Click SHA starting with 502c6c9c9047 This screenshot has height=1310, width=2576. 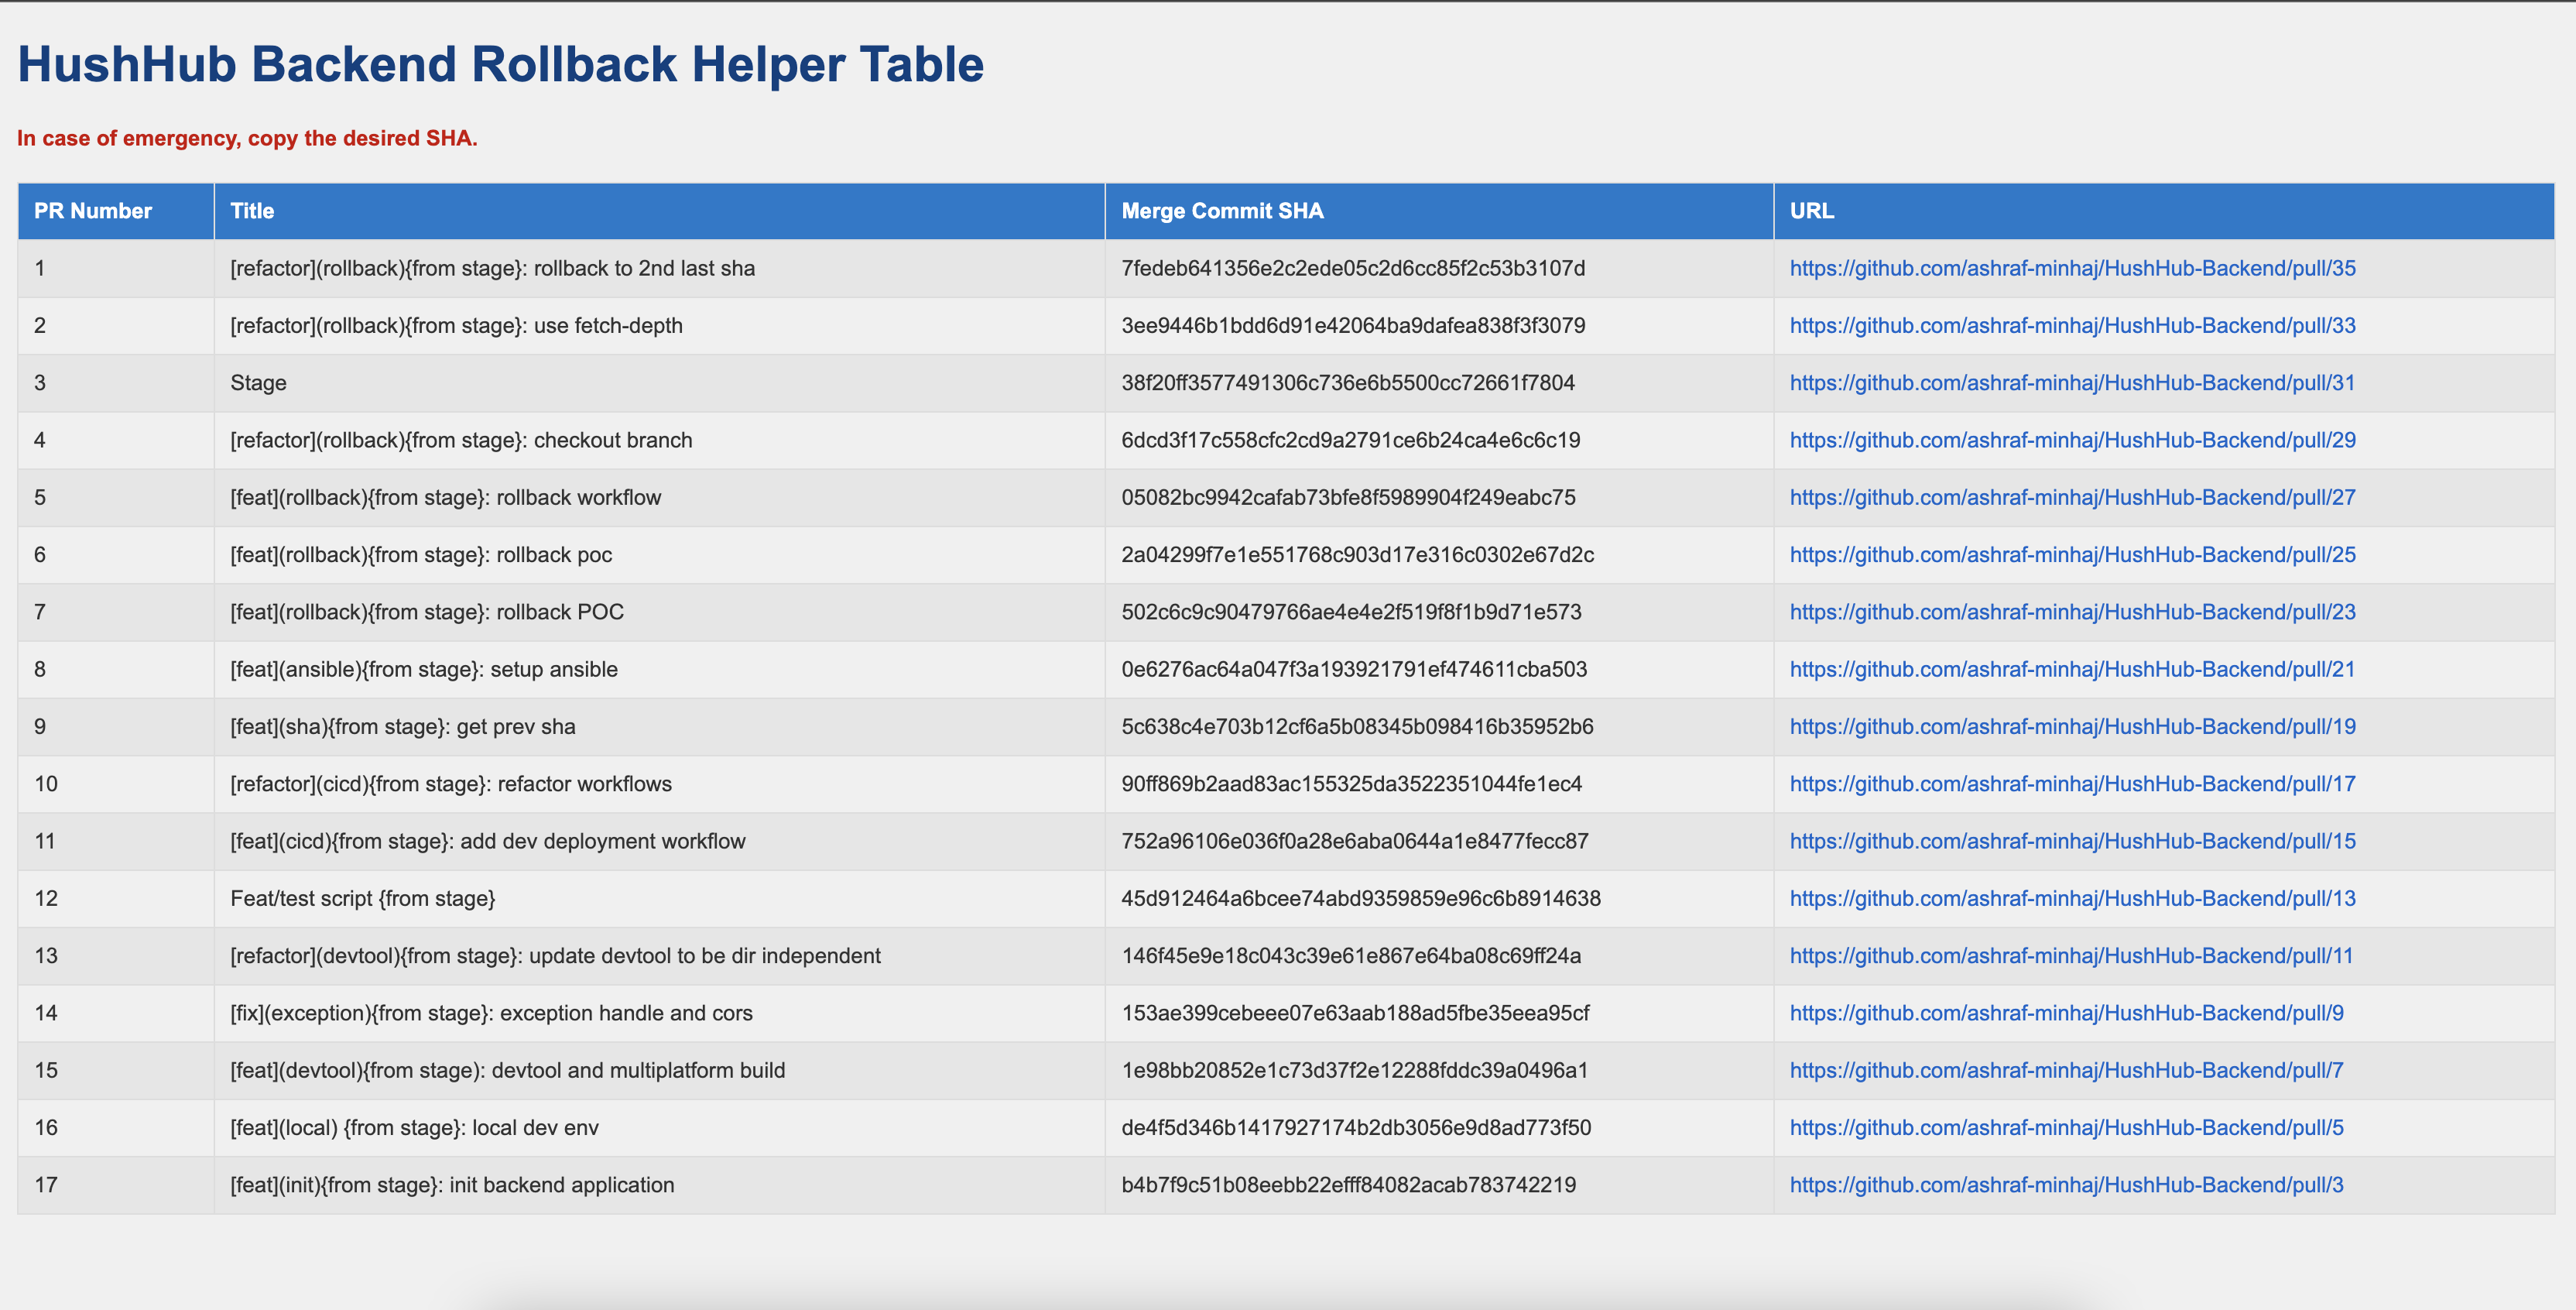click(x=1351, y=612)
